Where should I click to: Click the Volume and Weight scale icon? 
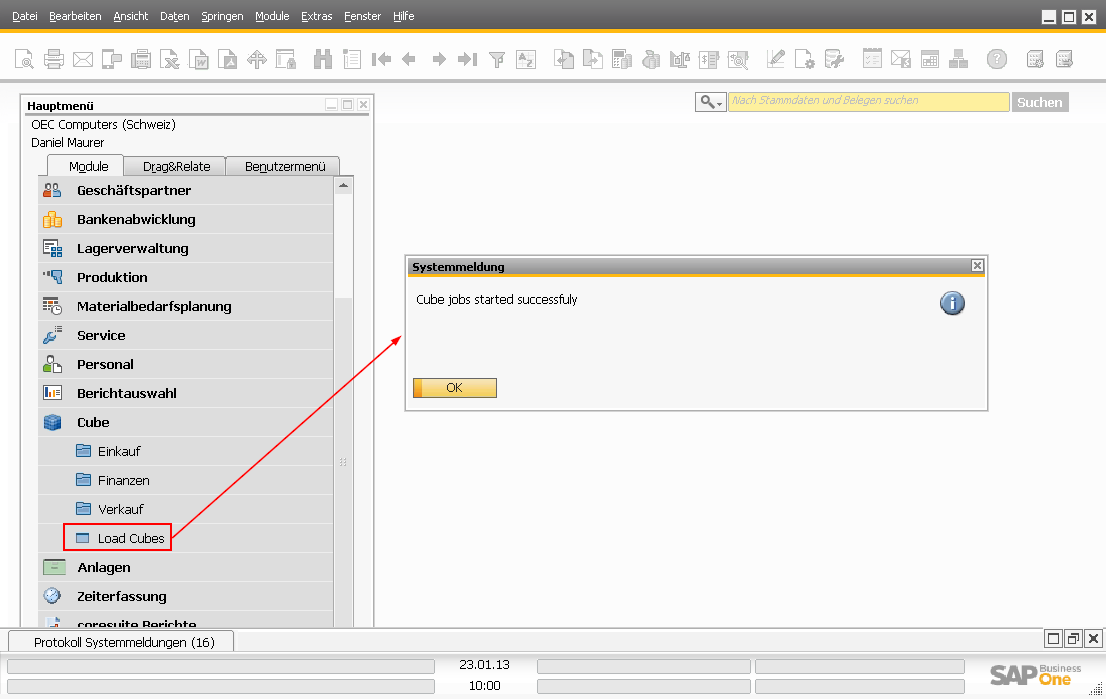[679, 59]
